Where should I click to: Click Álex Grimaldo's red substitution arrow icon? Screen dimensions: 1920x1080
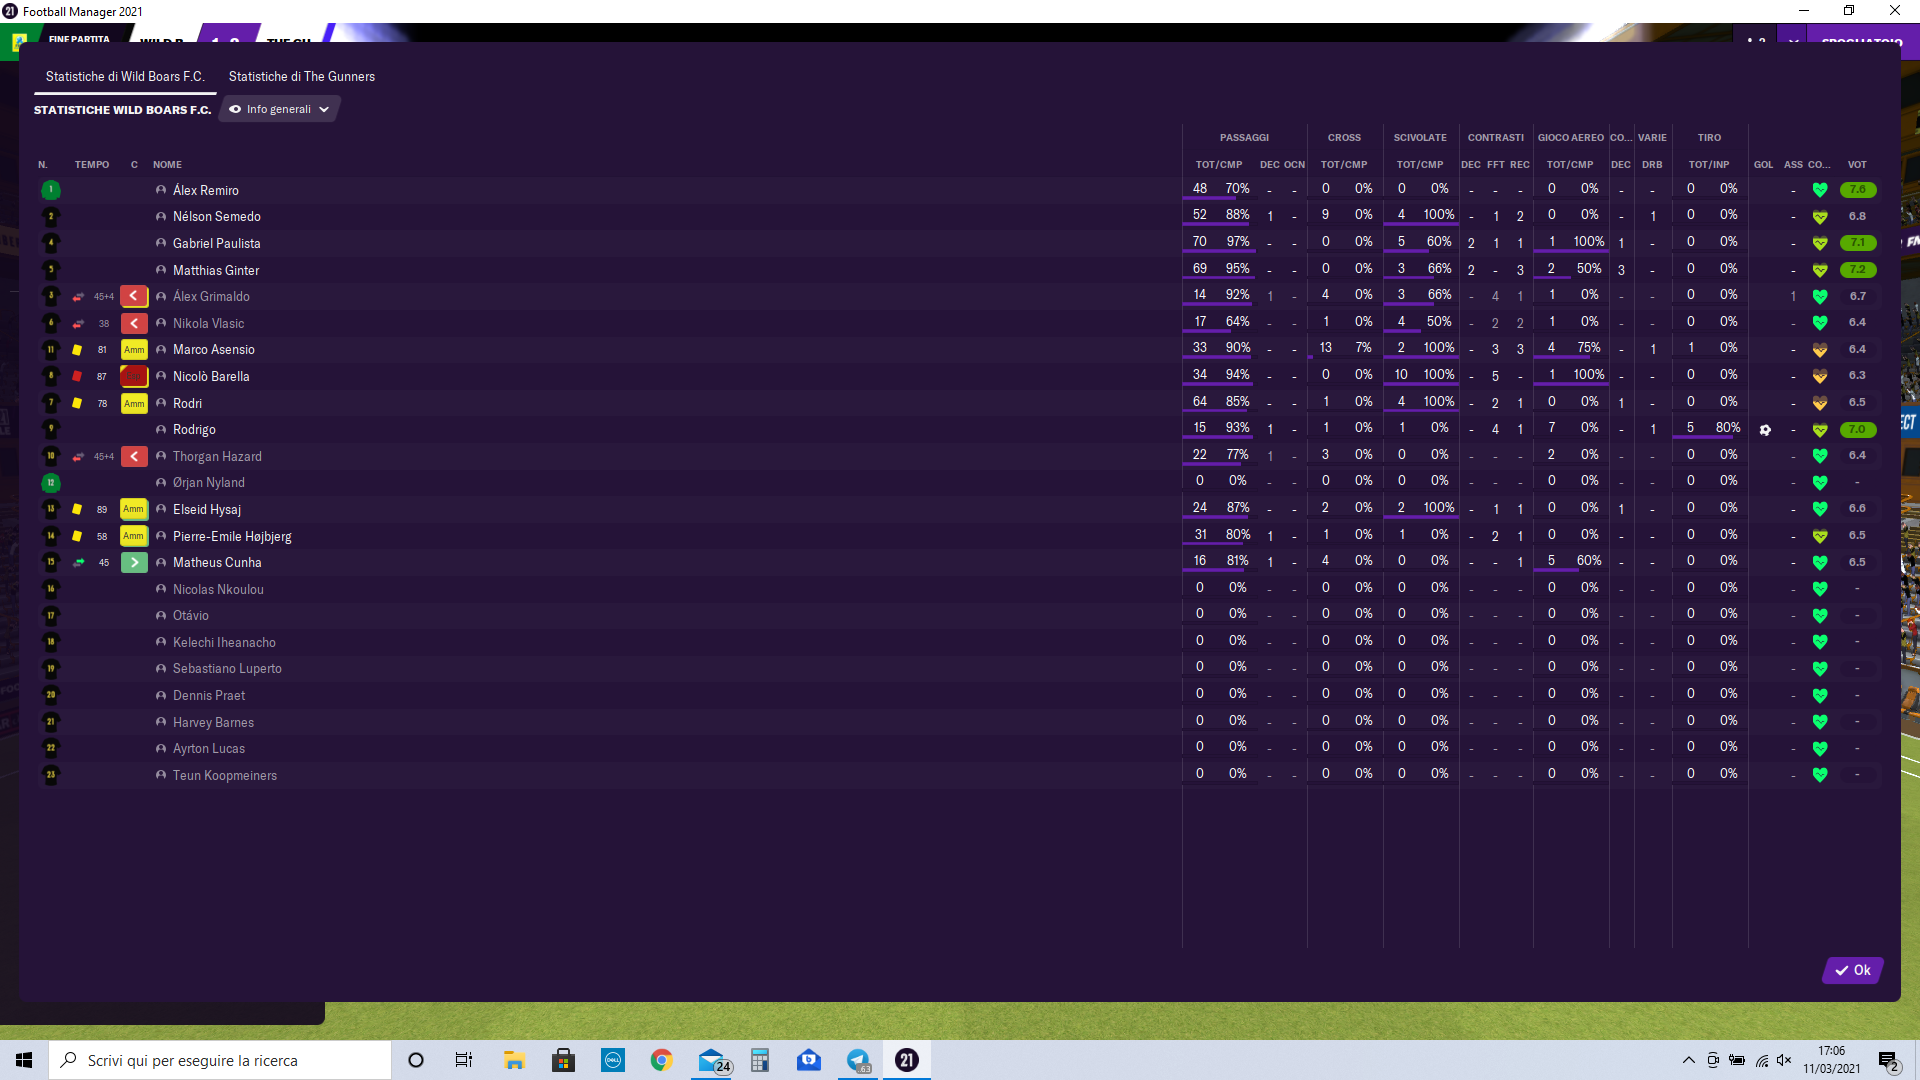134,296
